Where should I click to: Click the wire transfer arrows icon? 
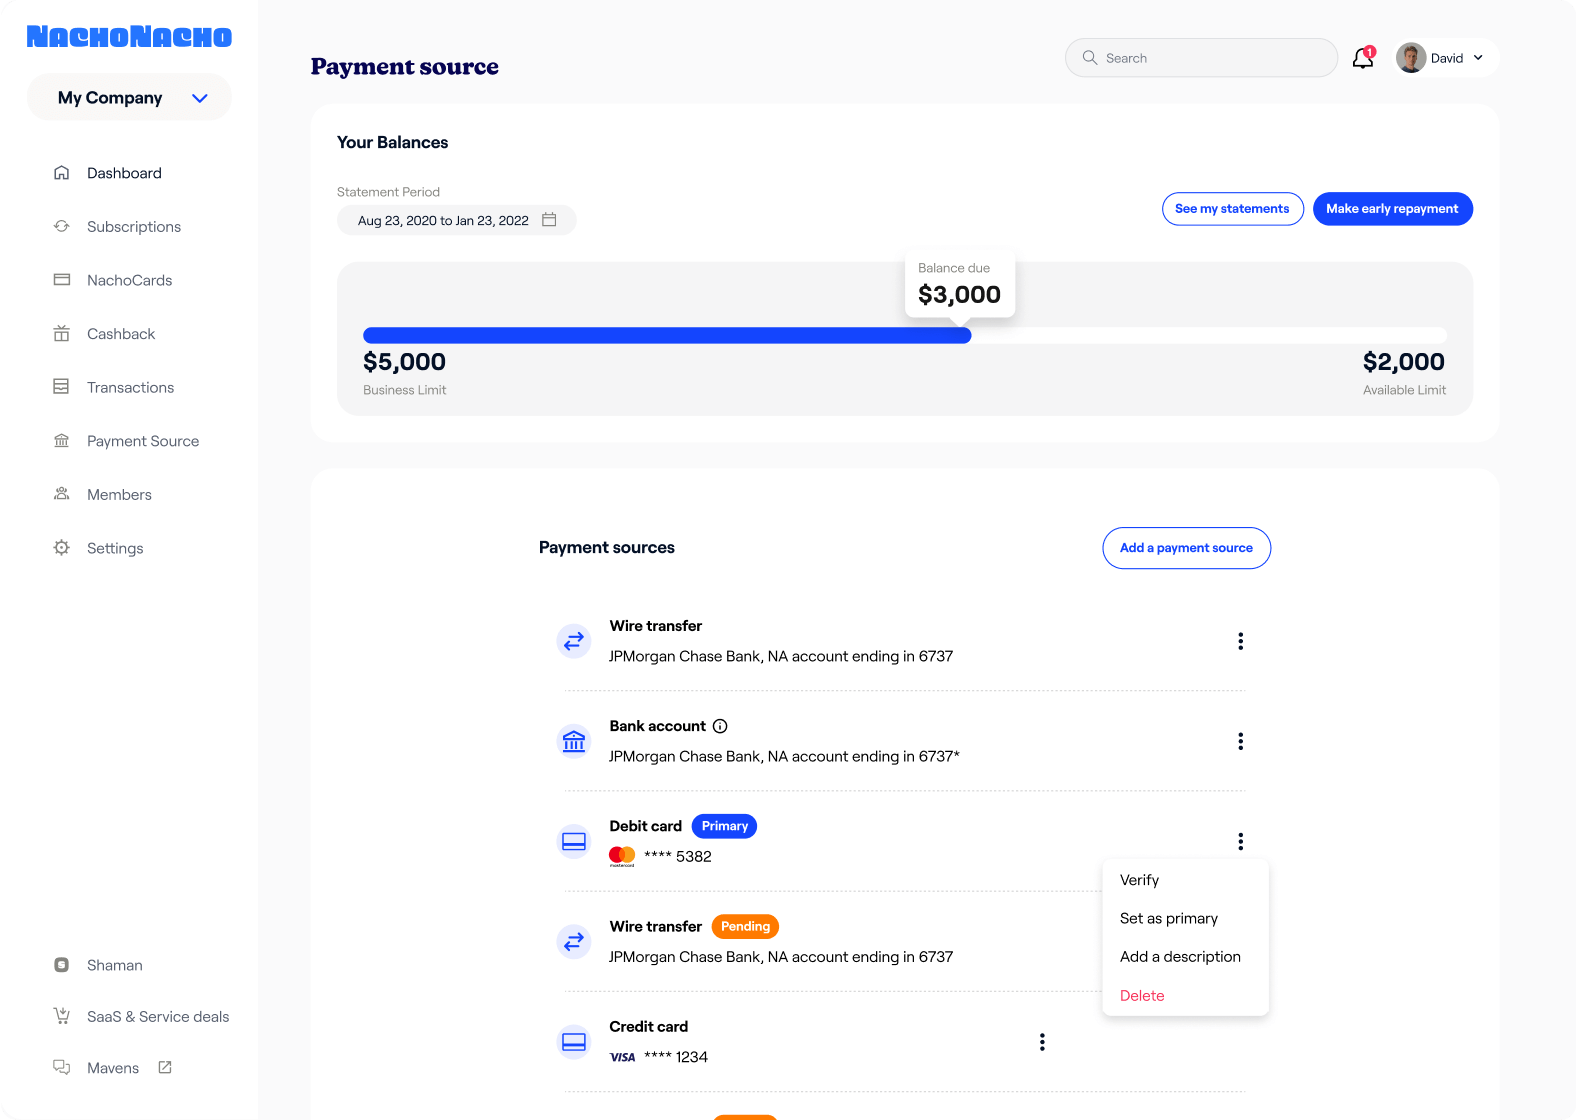(574, 641)
